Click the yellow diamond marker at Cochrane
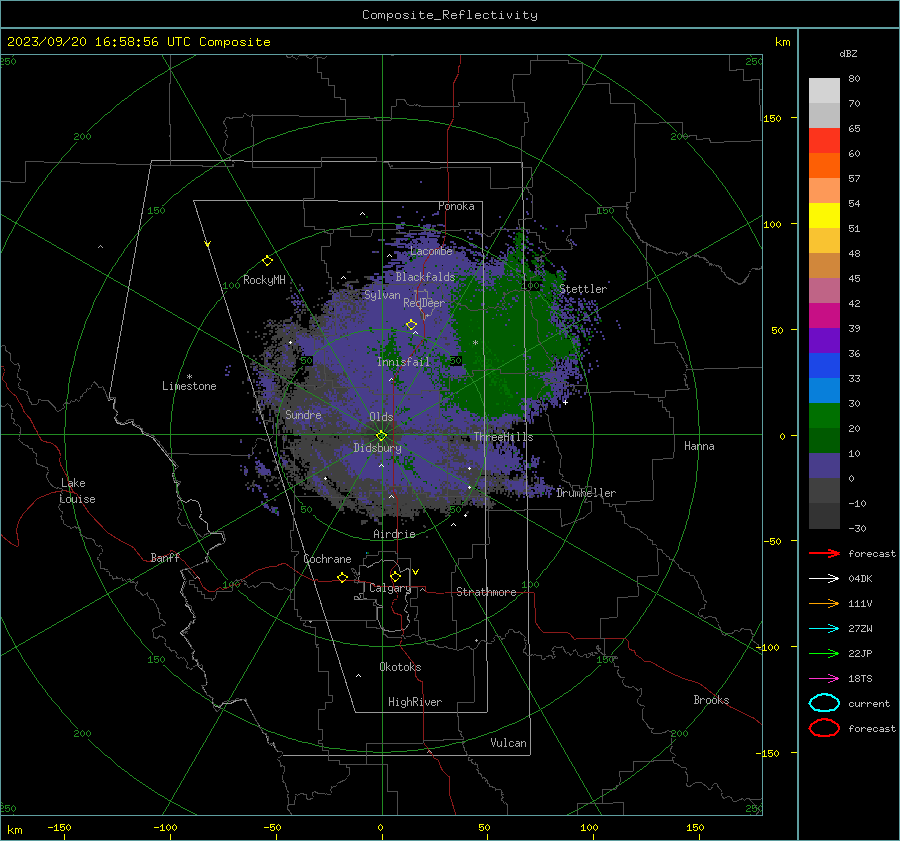 point(343,577)
